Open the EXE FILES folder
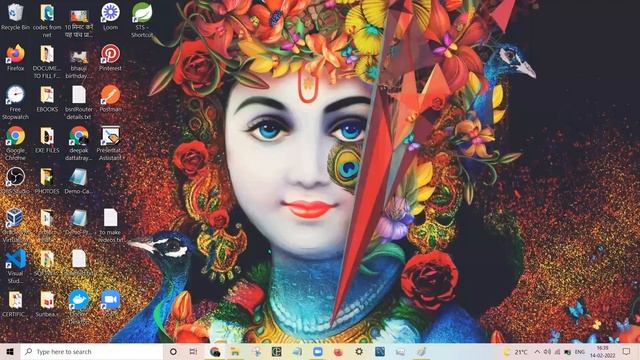This screenshot has height=360, width=640. (x=47, y=140)
